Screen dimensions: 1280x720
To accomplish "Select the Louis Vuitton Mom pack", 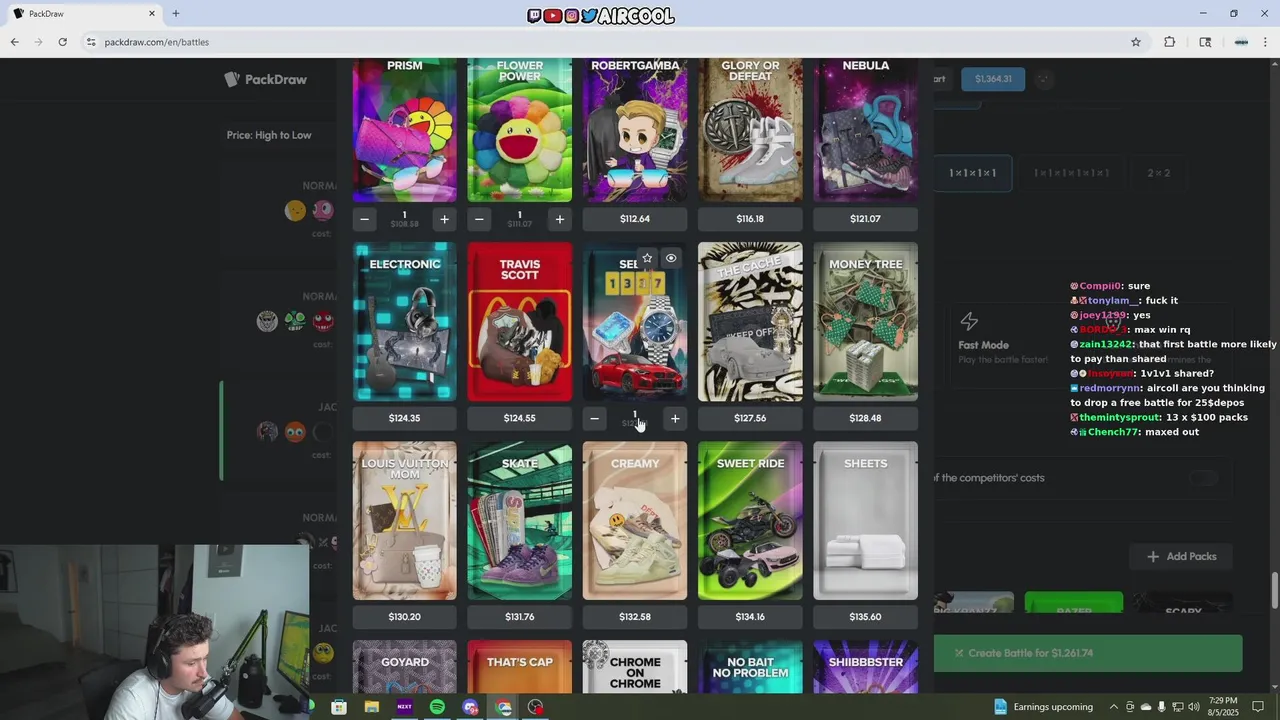I will (404, 521).
